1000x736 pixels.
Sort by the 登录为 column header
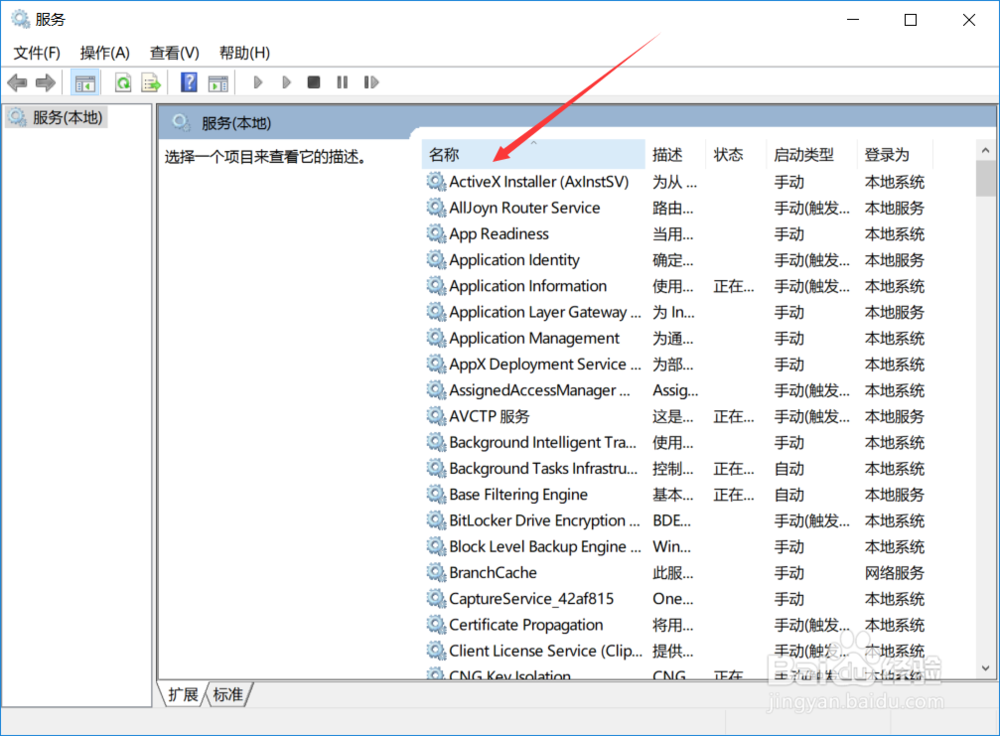(895, 154)
